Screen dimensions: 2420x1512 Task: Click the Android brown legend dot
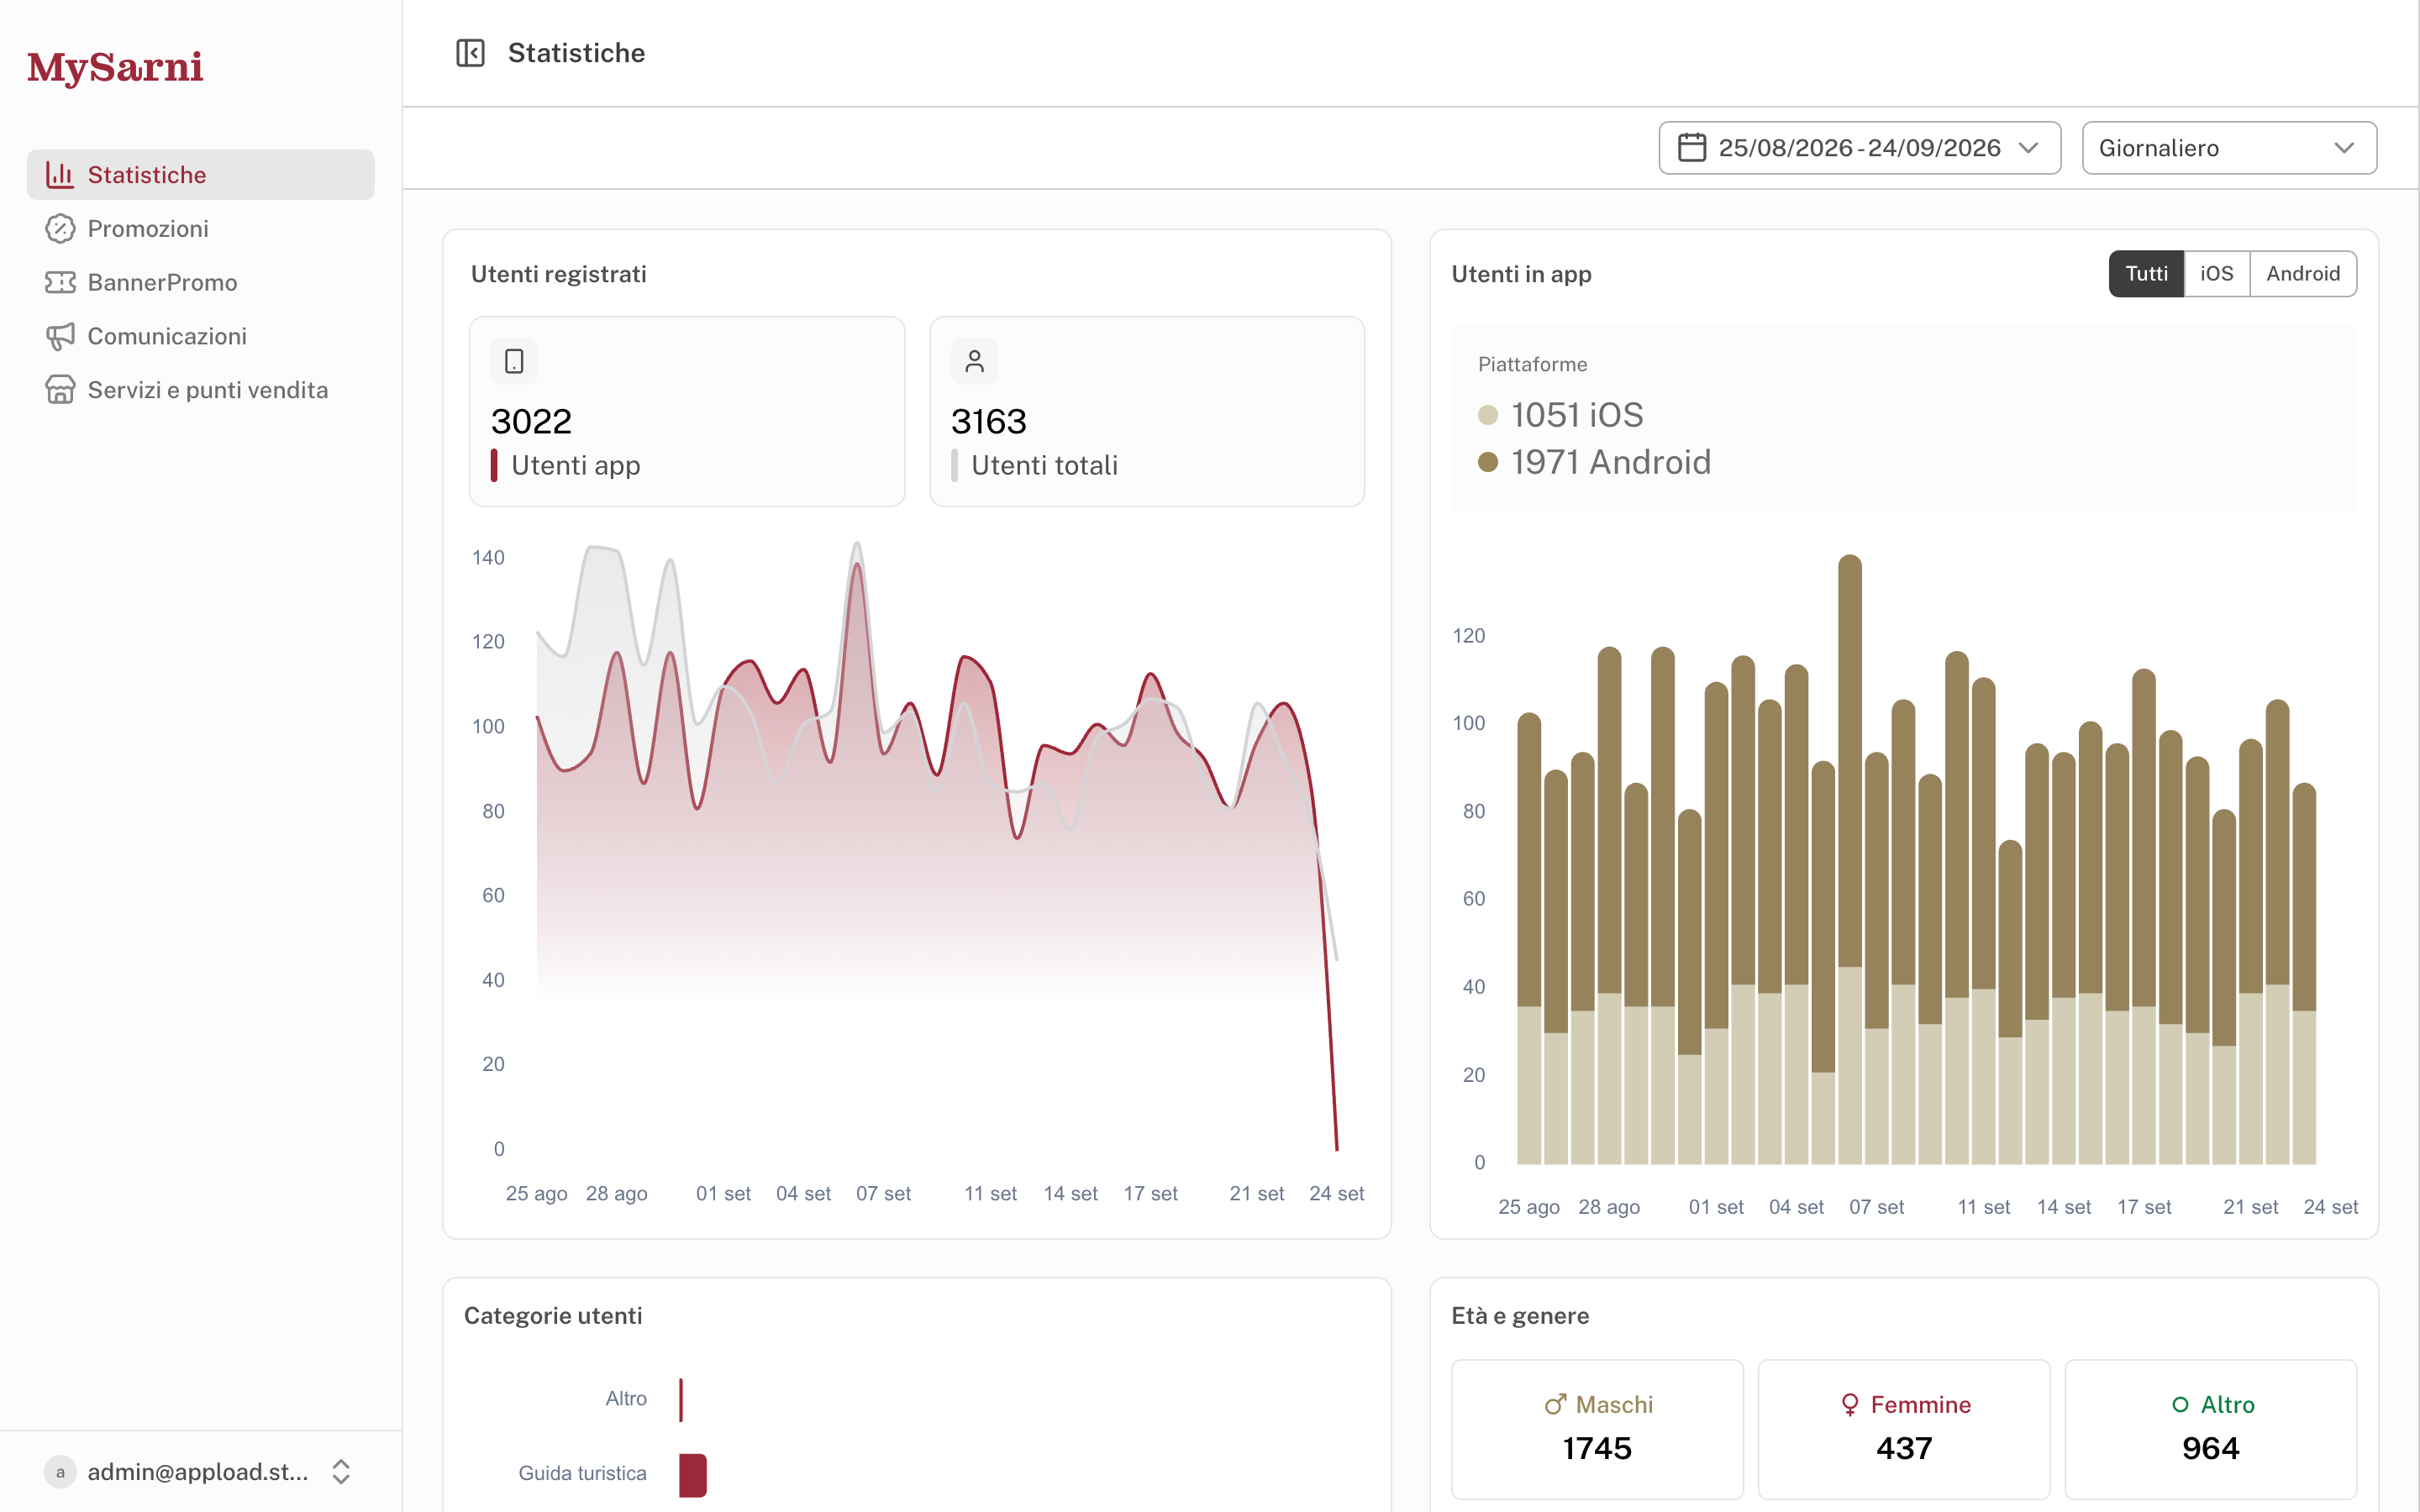(x=1488, y=462)
